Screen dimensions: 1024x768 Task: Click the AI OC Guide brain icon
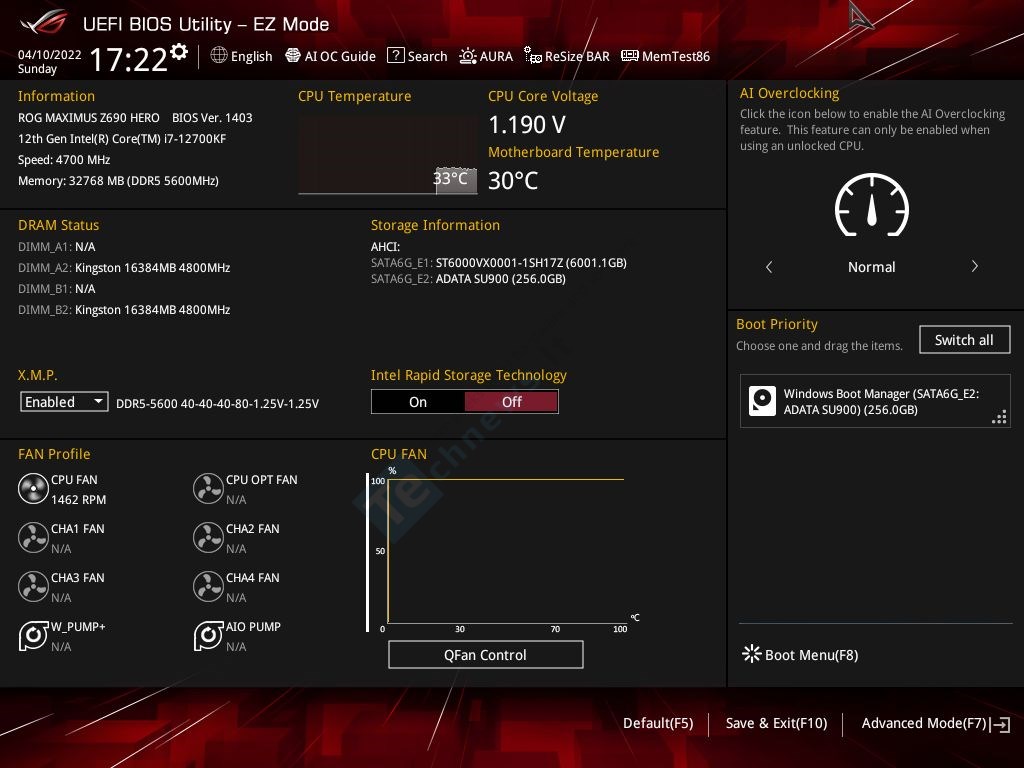click(293, 56)
